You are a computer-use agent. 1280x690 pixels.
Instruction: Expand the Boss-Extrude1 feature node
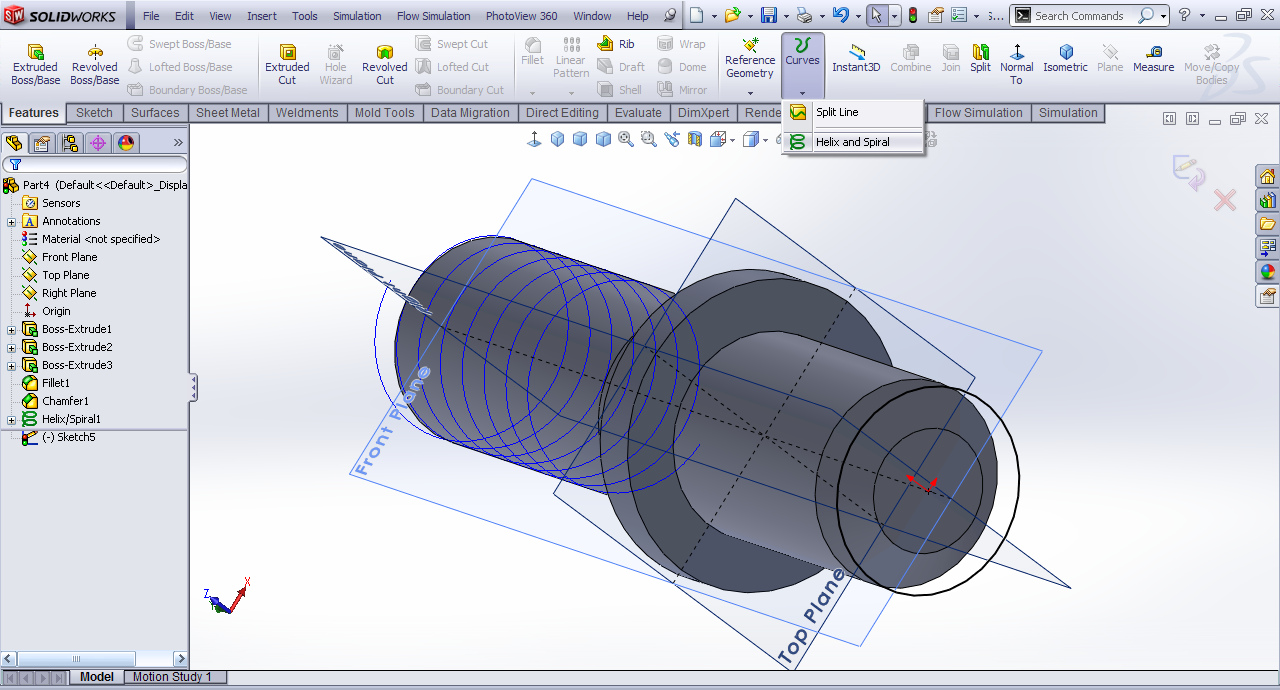pyautogui.click(x=12, y=329)
